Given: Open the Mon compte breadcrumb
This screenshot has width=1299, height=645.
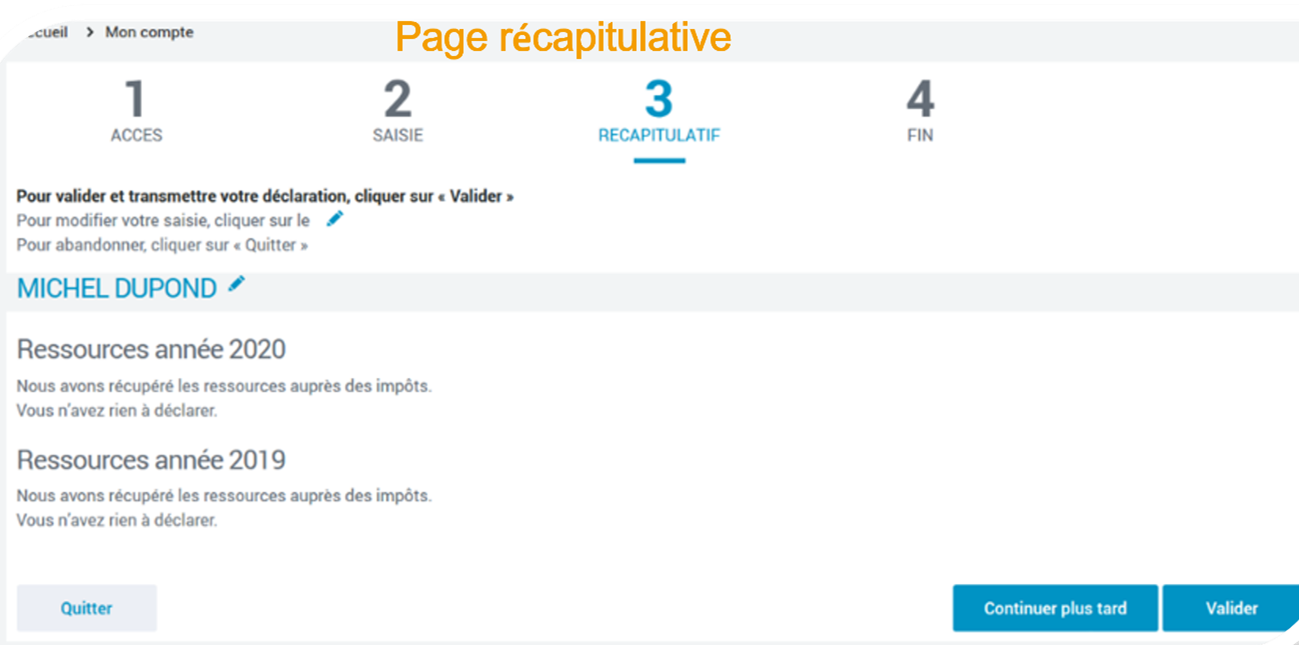Looking at the screenshot, I should click(x=149, y=33).
